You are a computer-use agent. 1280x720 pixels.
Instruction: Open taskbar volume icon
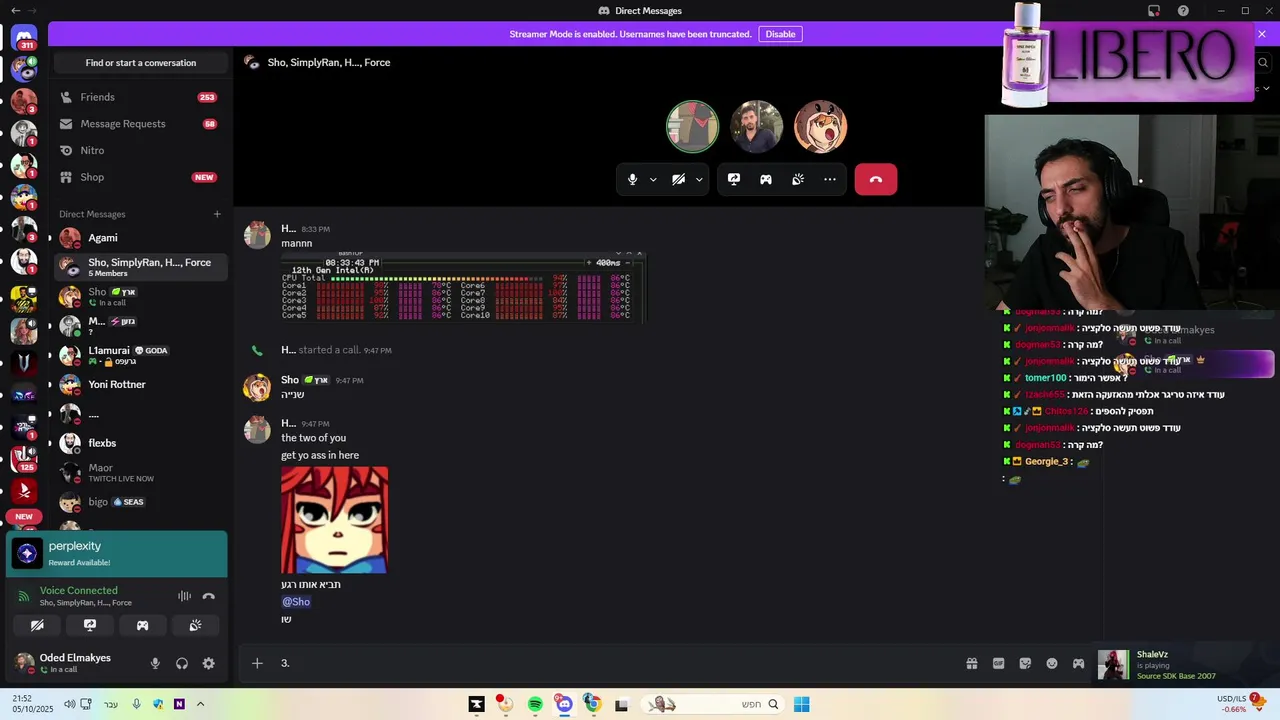pos(70,704)
